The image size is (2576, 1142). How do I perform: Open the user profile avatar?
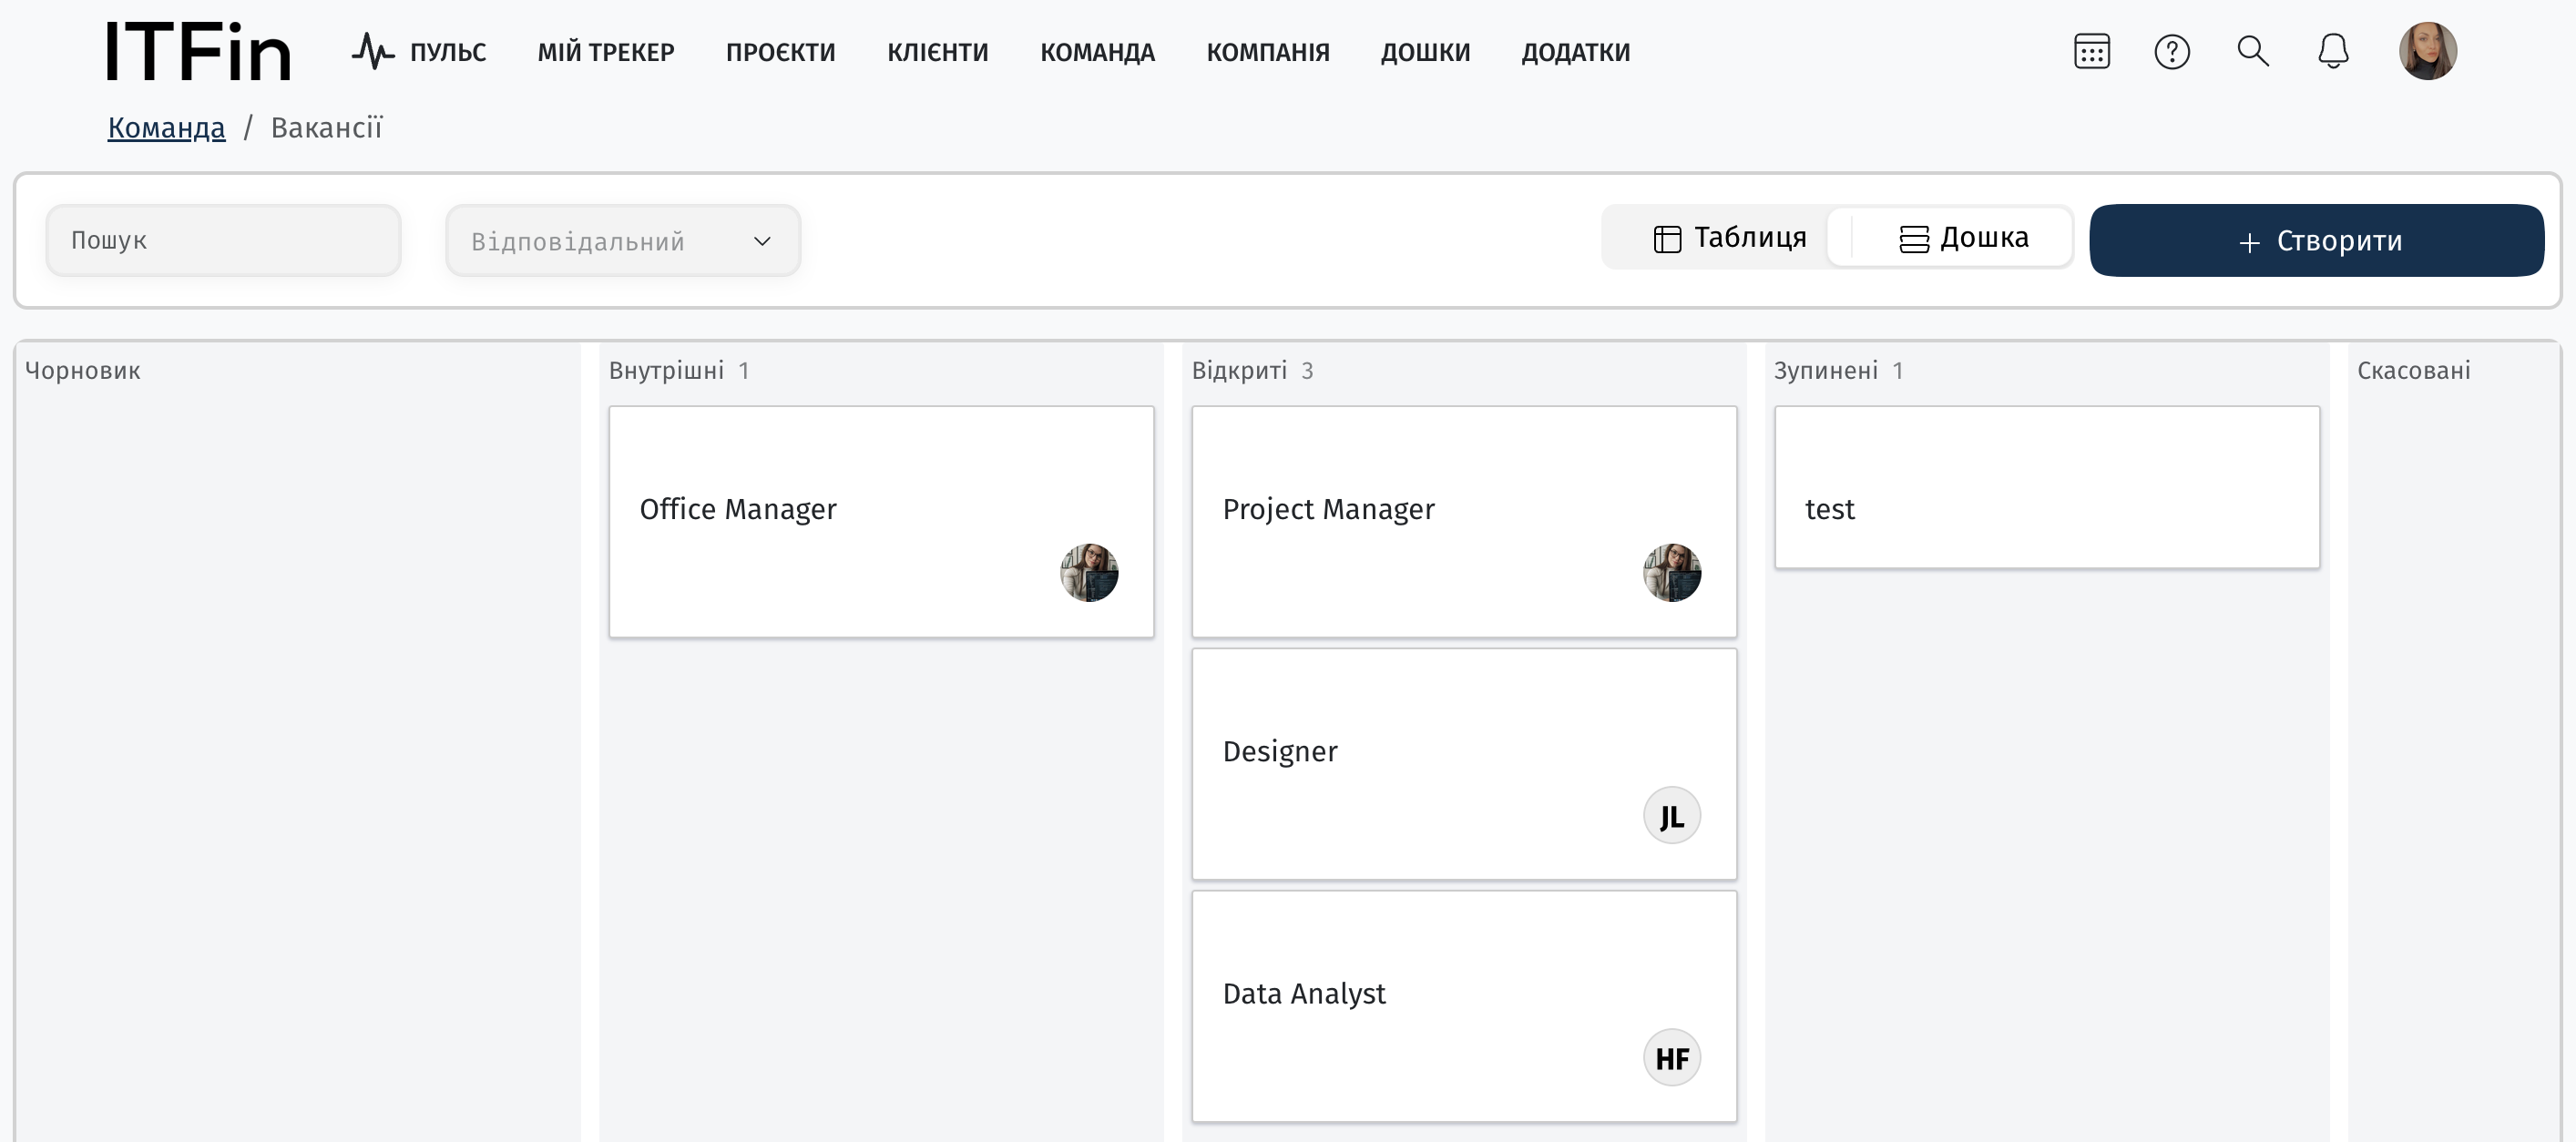pyautogui.click(x=2428, y=51)
